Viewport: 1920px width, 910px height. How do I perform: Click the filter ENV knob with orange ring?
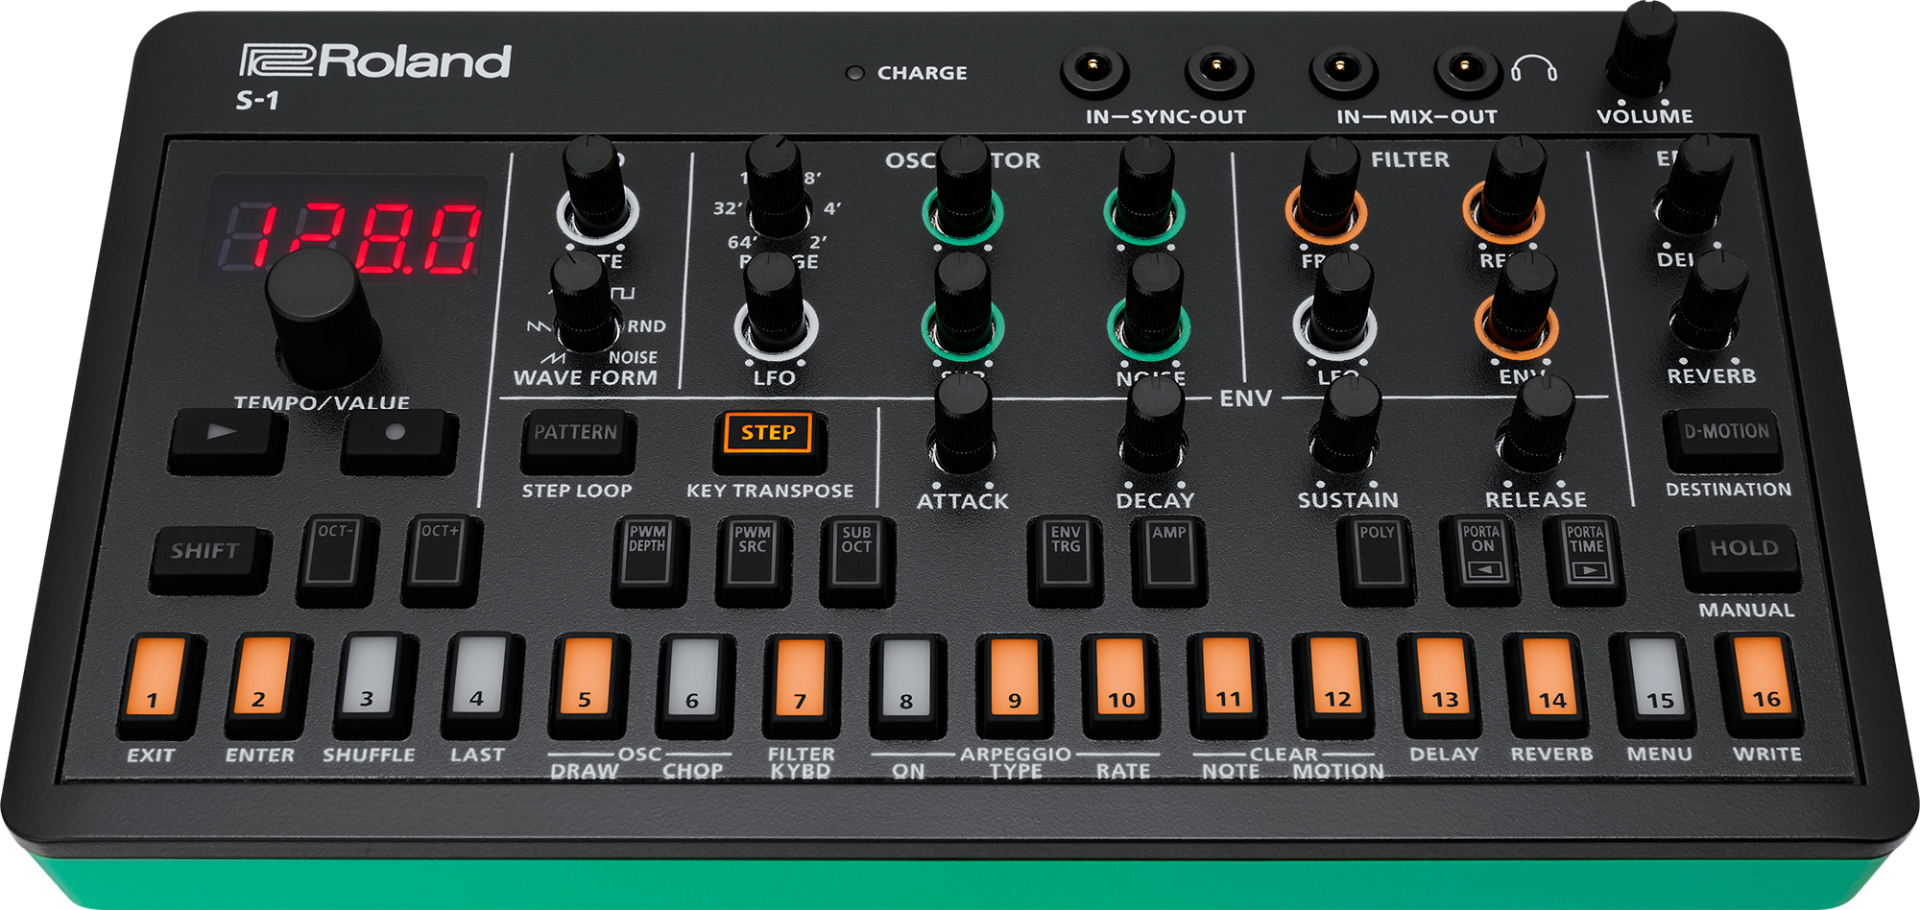pyautogui.click(x=1517, y=307)
